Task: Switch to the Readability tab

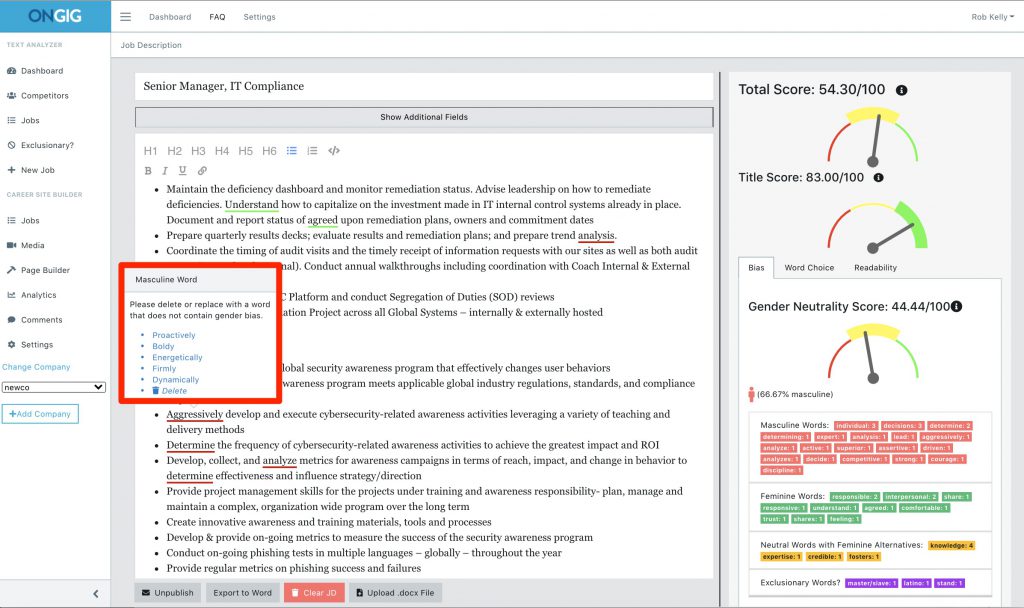Action: coord(875,268)
